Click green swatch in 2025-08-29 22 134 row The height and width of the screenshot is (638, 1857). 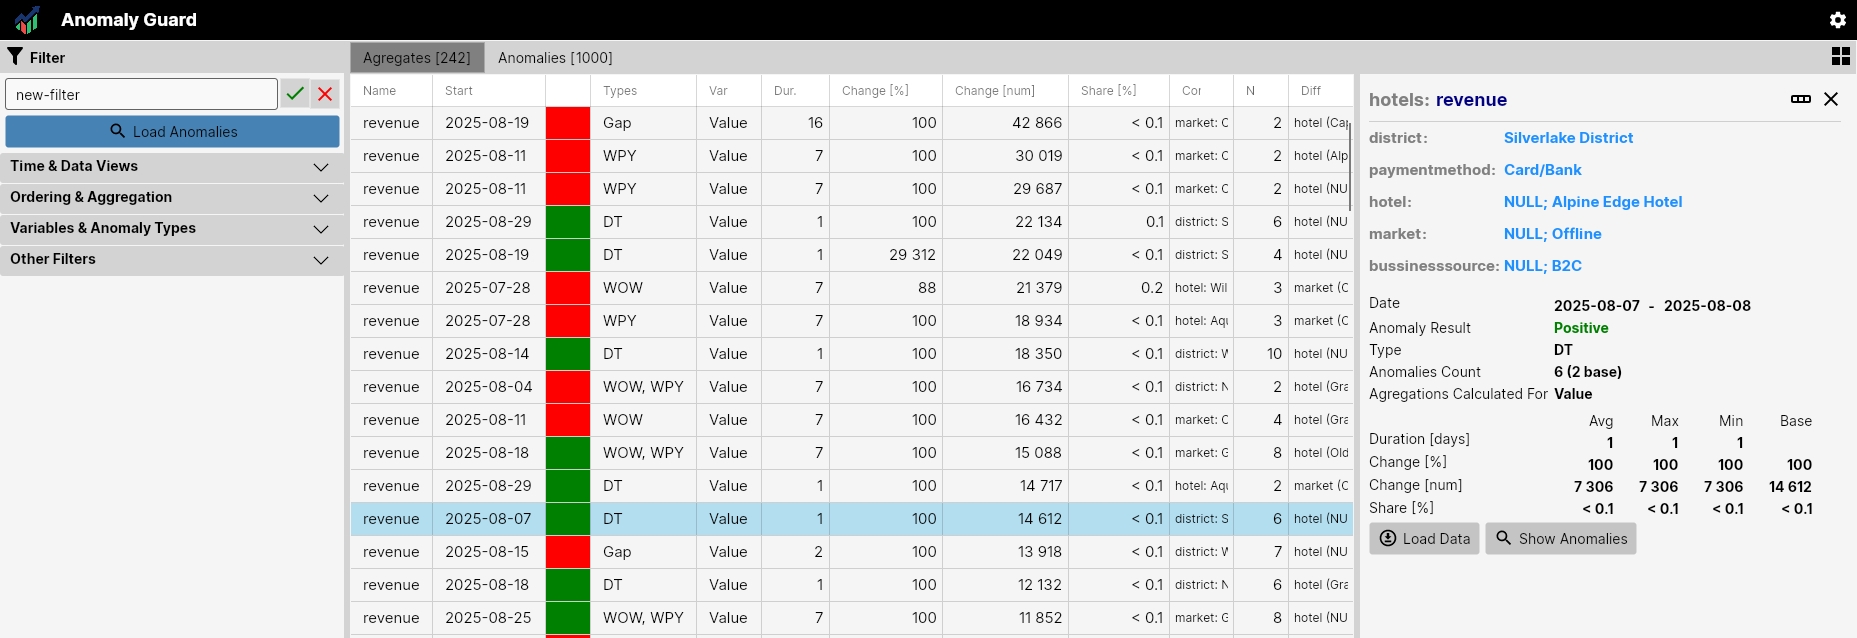point(568,222)
